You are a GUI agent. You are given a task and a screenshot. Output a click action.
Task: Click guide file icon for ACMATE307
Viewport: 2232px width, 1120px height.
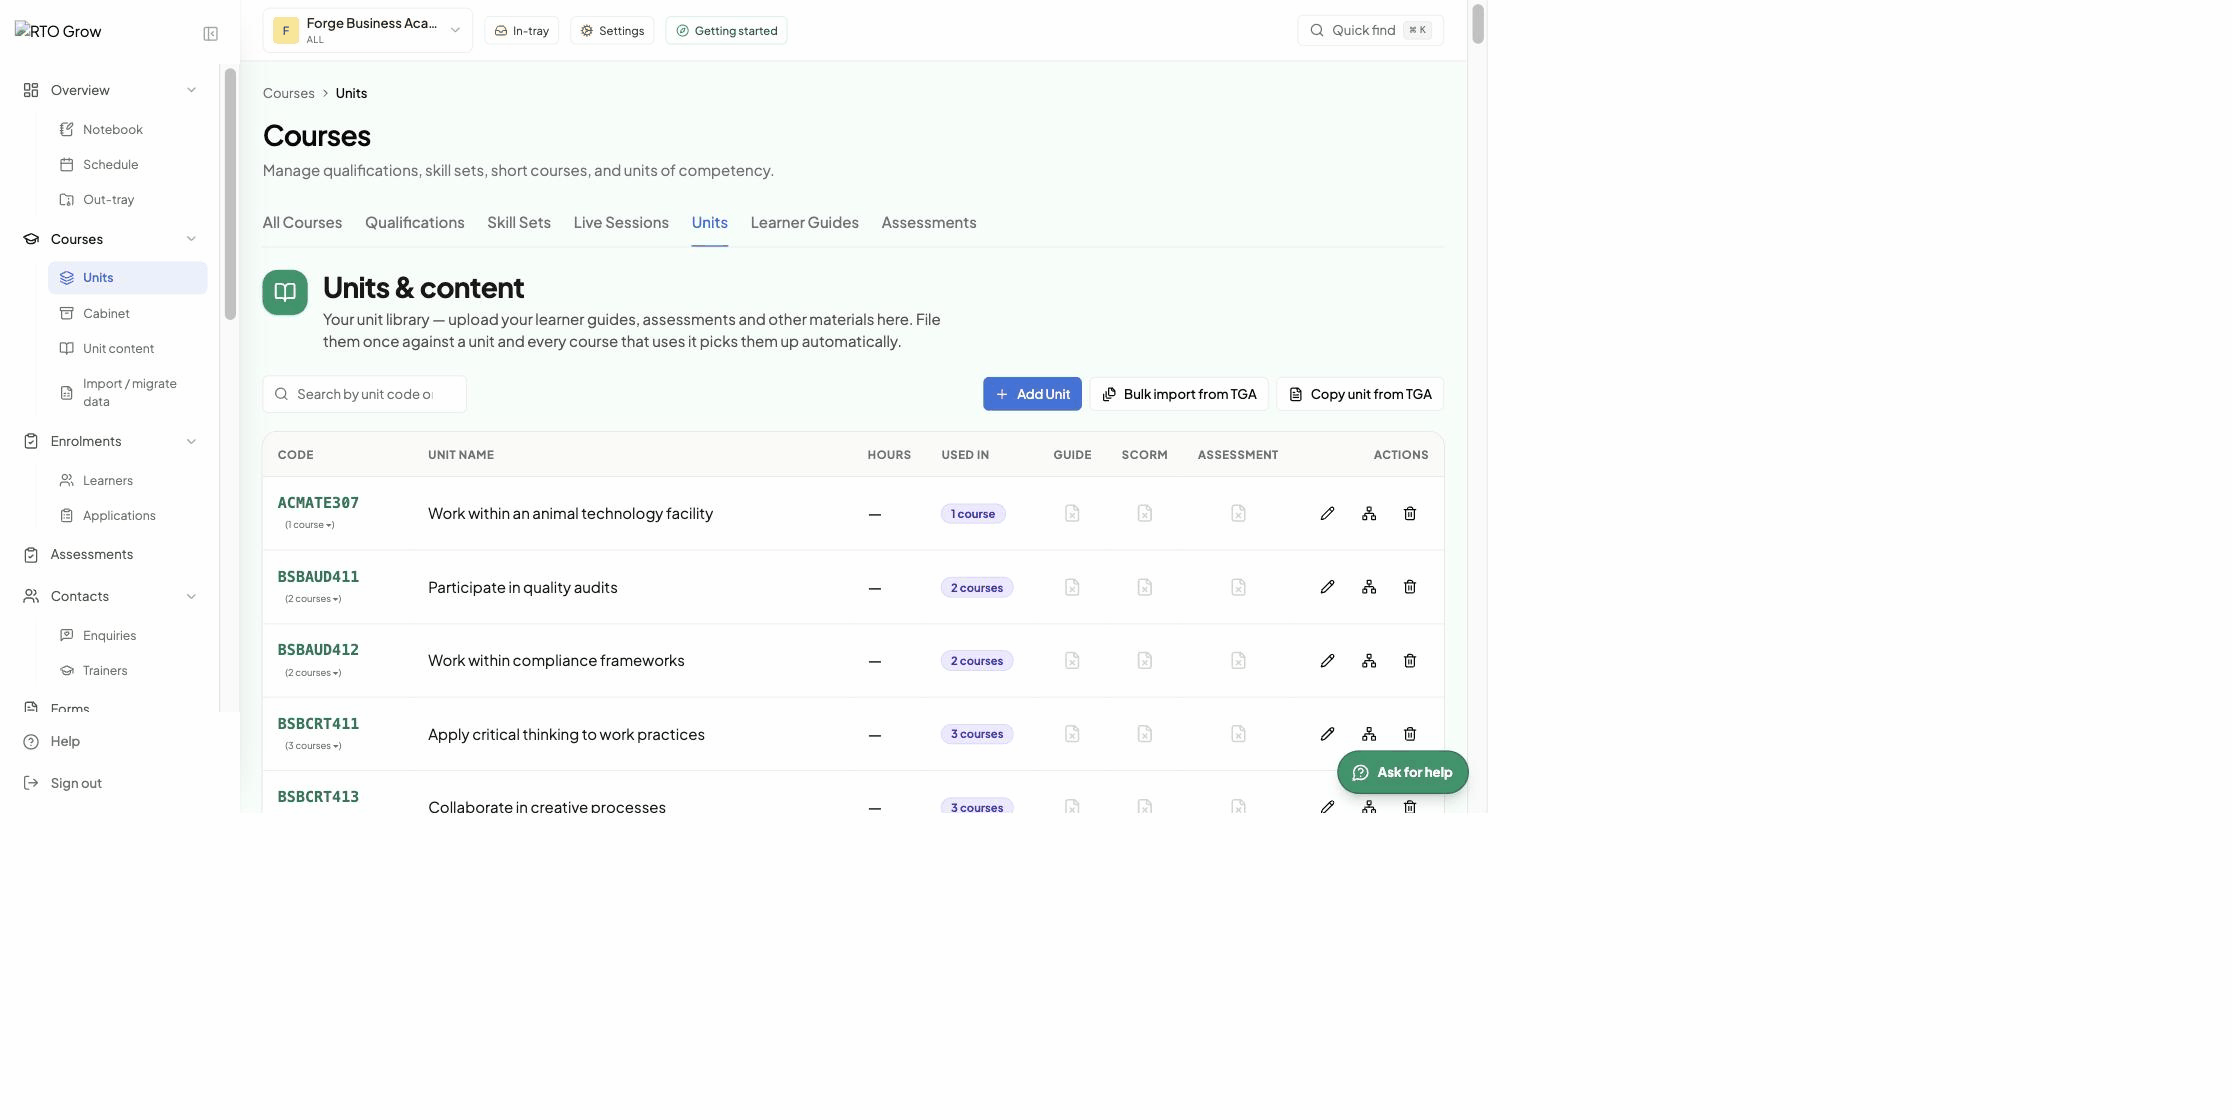click(x=1072, y=514)
